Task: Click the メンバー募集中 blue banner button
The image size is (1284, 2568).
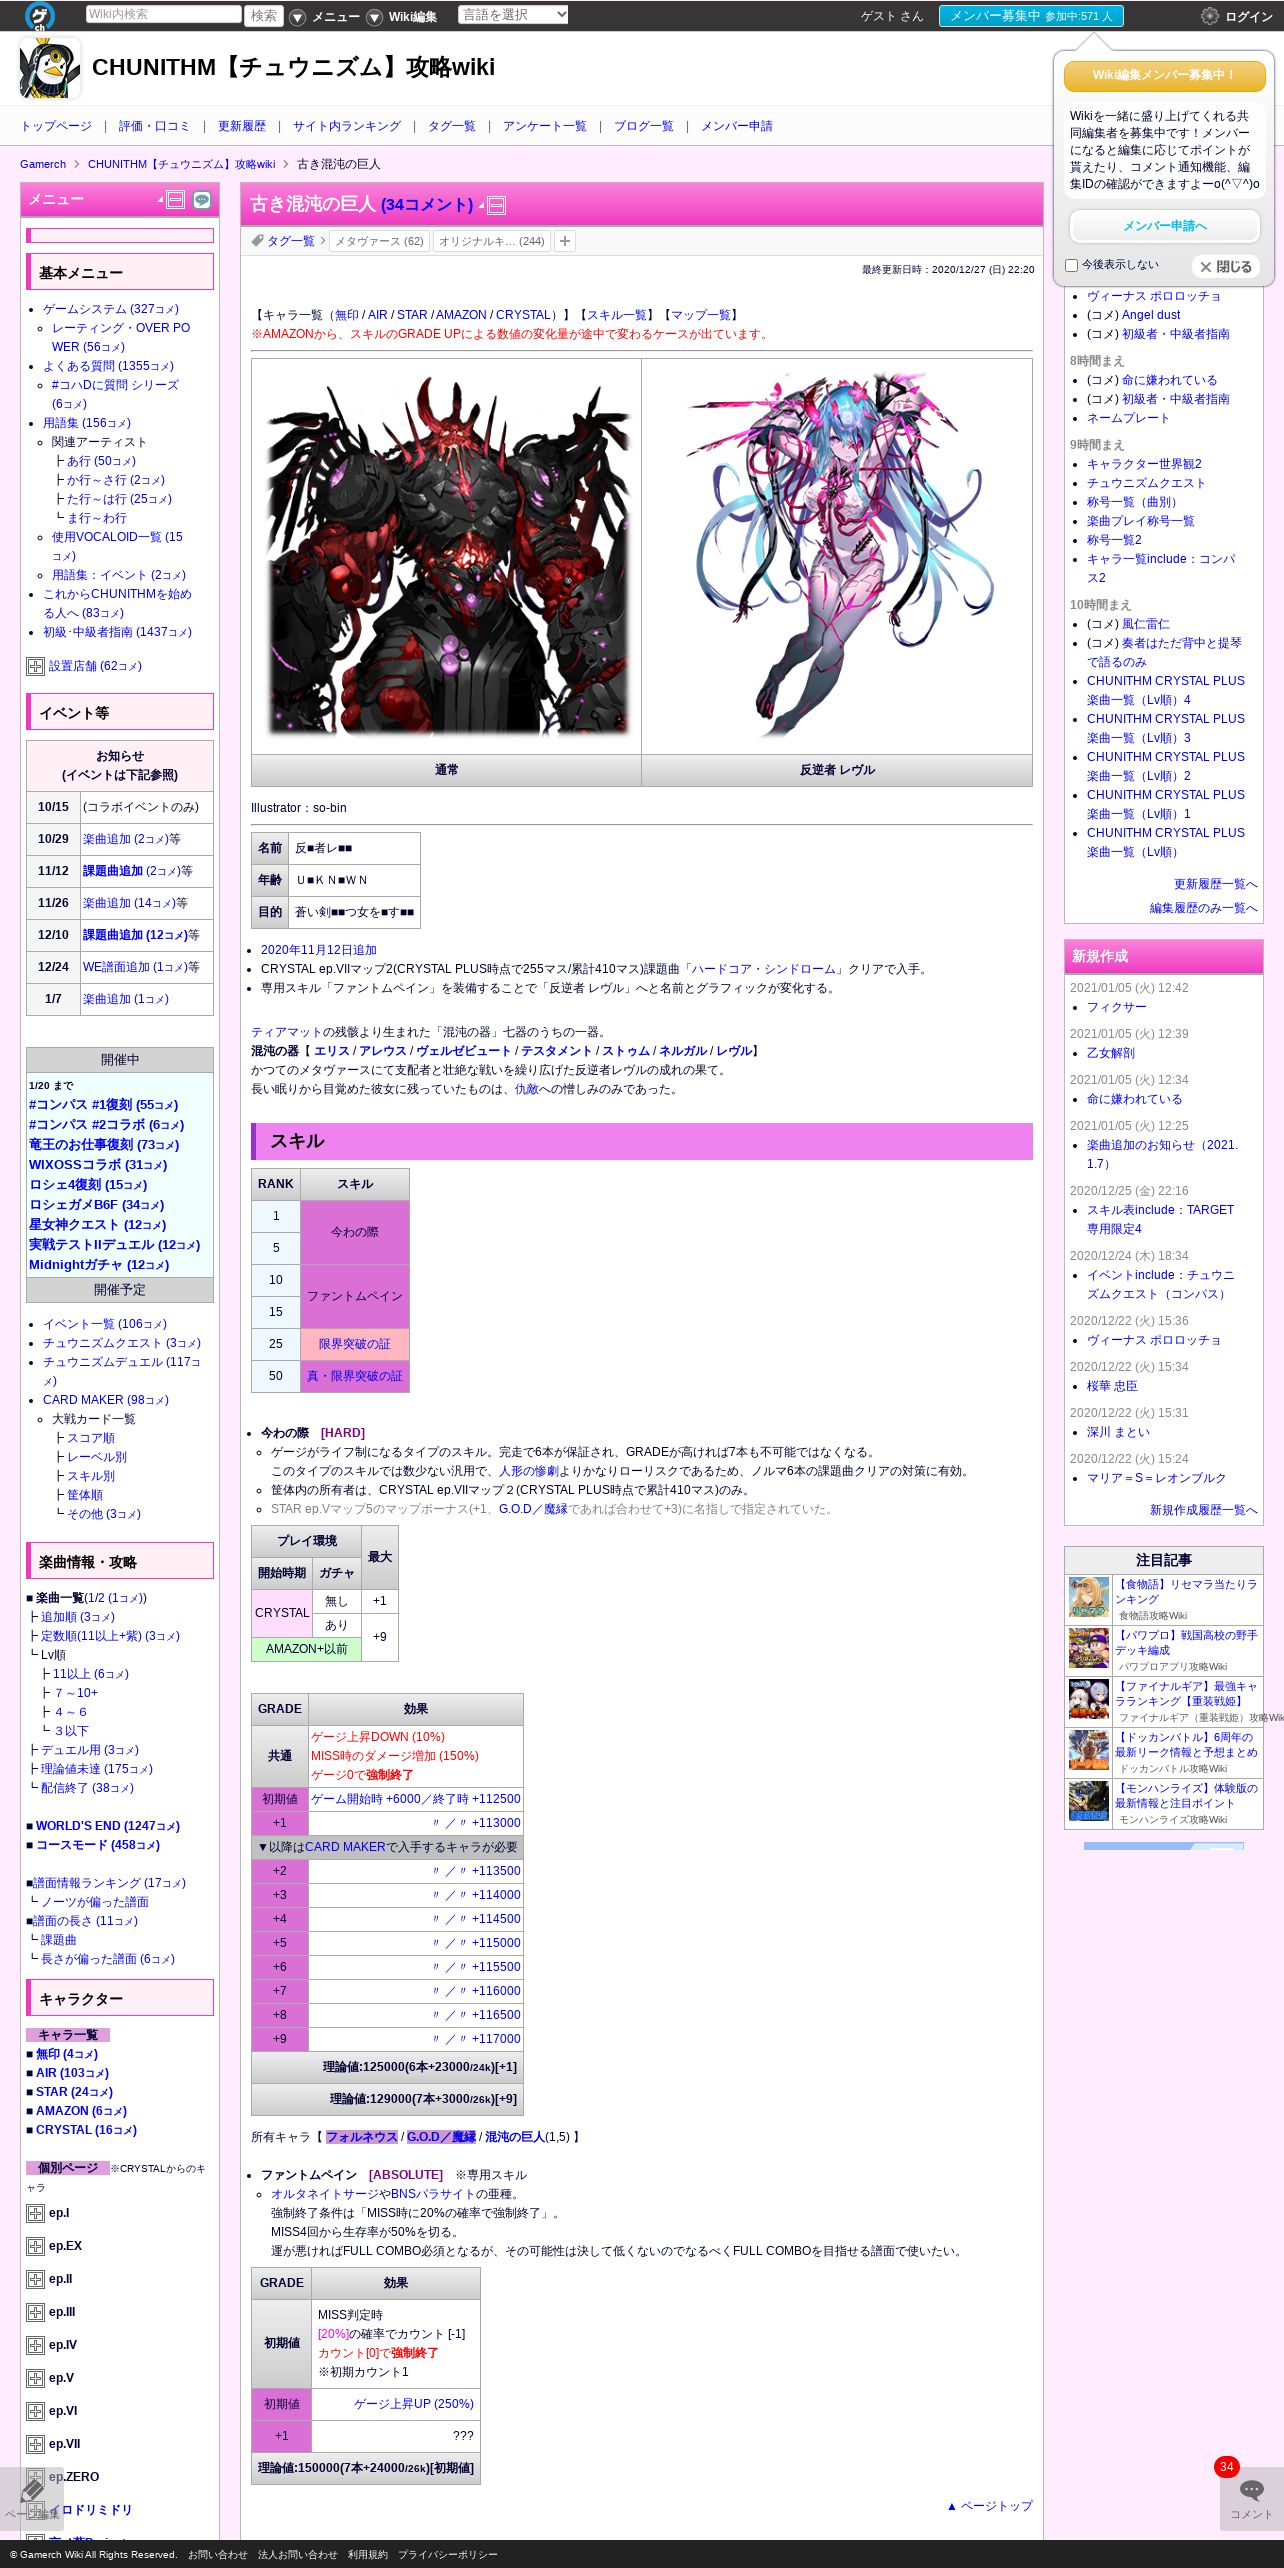Action: tap(1031, 16)
